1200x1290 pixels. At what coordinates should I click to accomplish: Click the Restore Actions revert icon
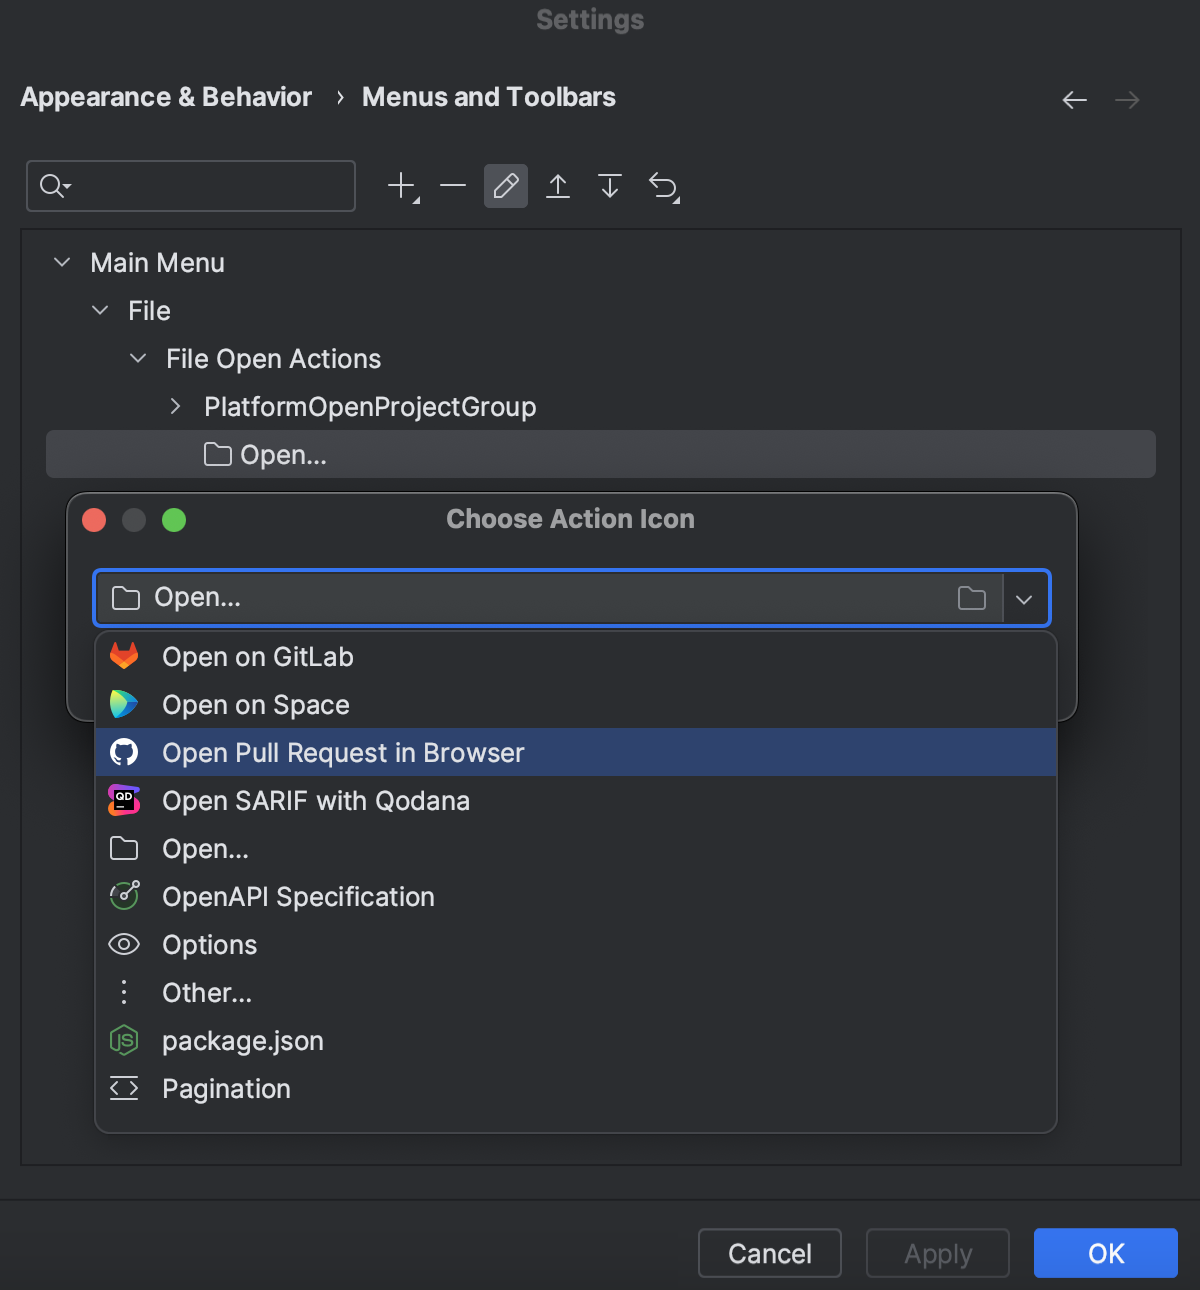coord(663,185)
